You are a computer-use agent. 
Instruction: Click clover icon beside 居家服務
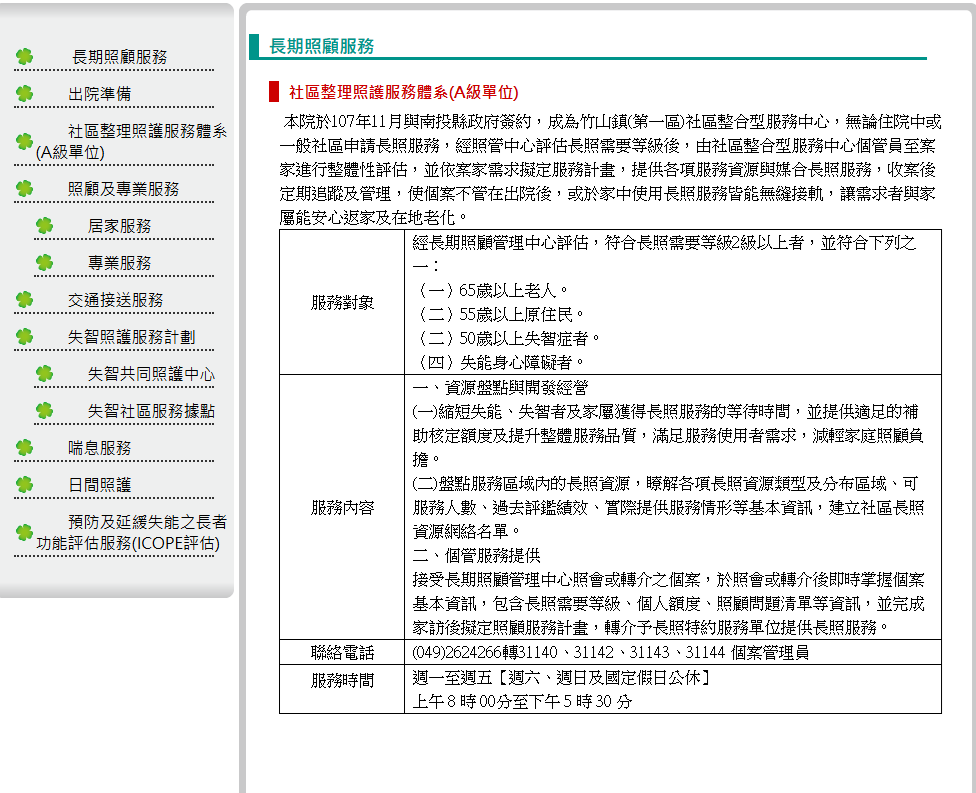point(44,225)
